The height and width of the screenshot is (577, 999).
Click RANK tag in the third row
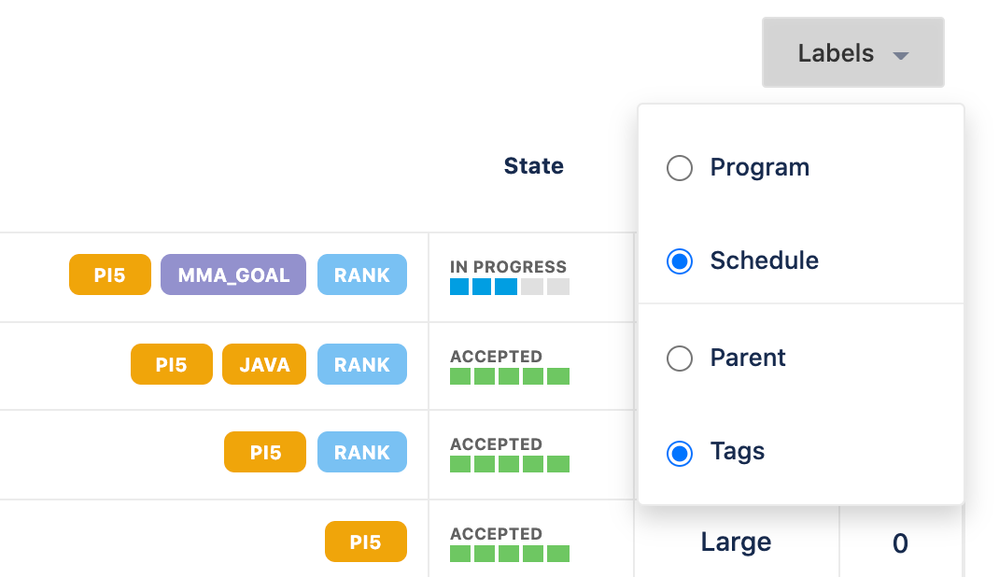pos(362,452)
